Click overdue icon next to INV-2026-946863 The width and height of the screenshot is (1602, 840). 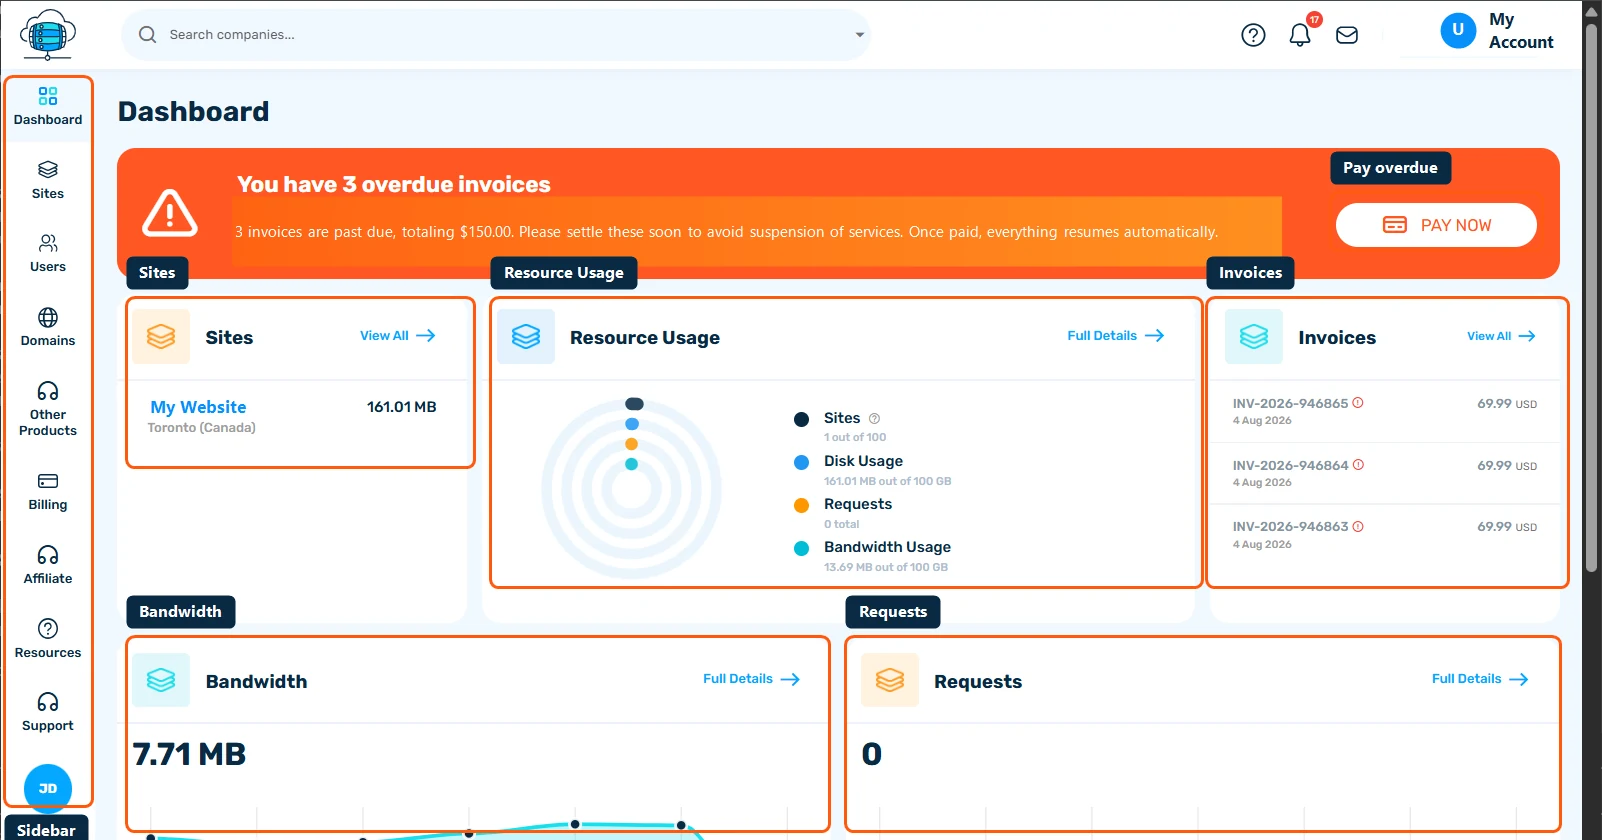1358,526
